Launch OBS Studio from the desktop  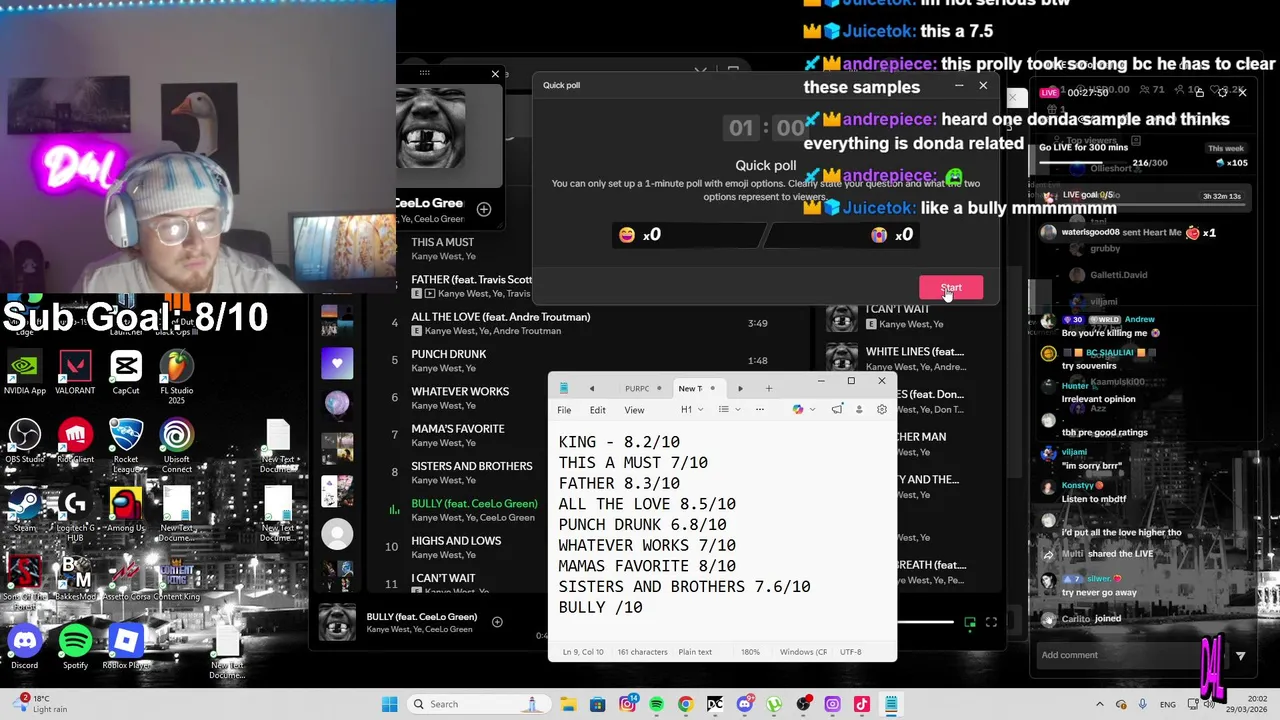point(24,441)
